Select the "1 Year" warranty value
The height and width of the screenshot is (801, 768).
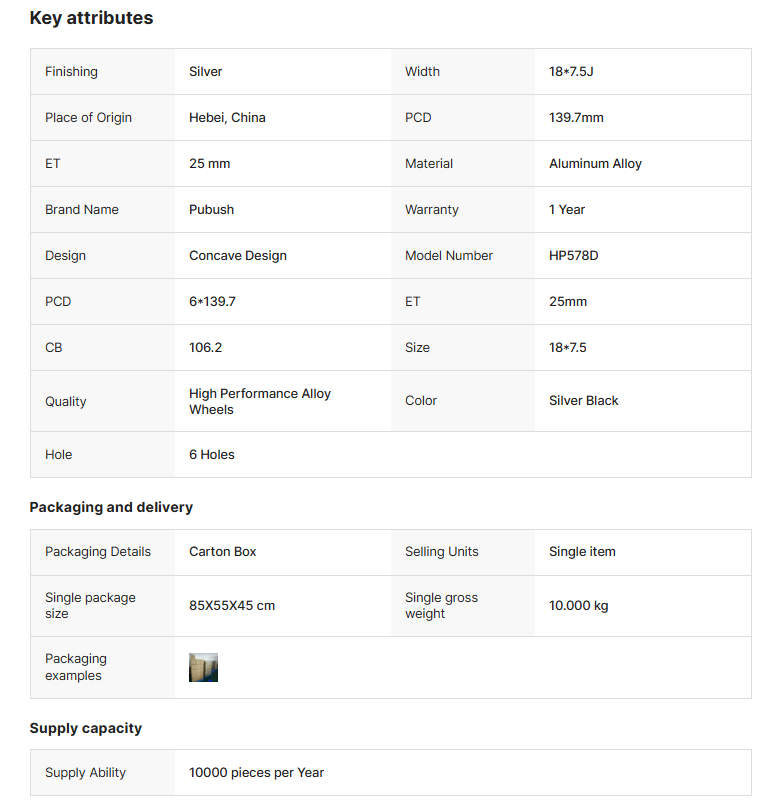[567, 210]
